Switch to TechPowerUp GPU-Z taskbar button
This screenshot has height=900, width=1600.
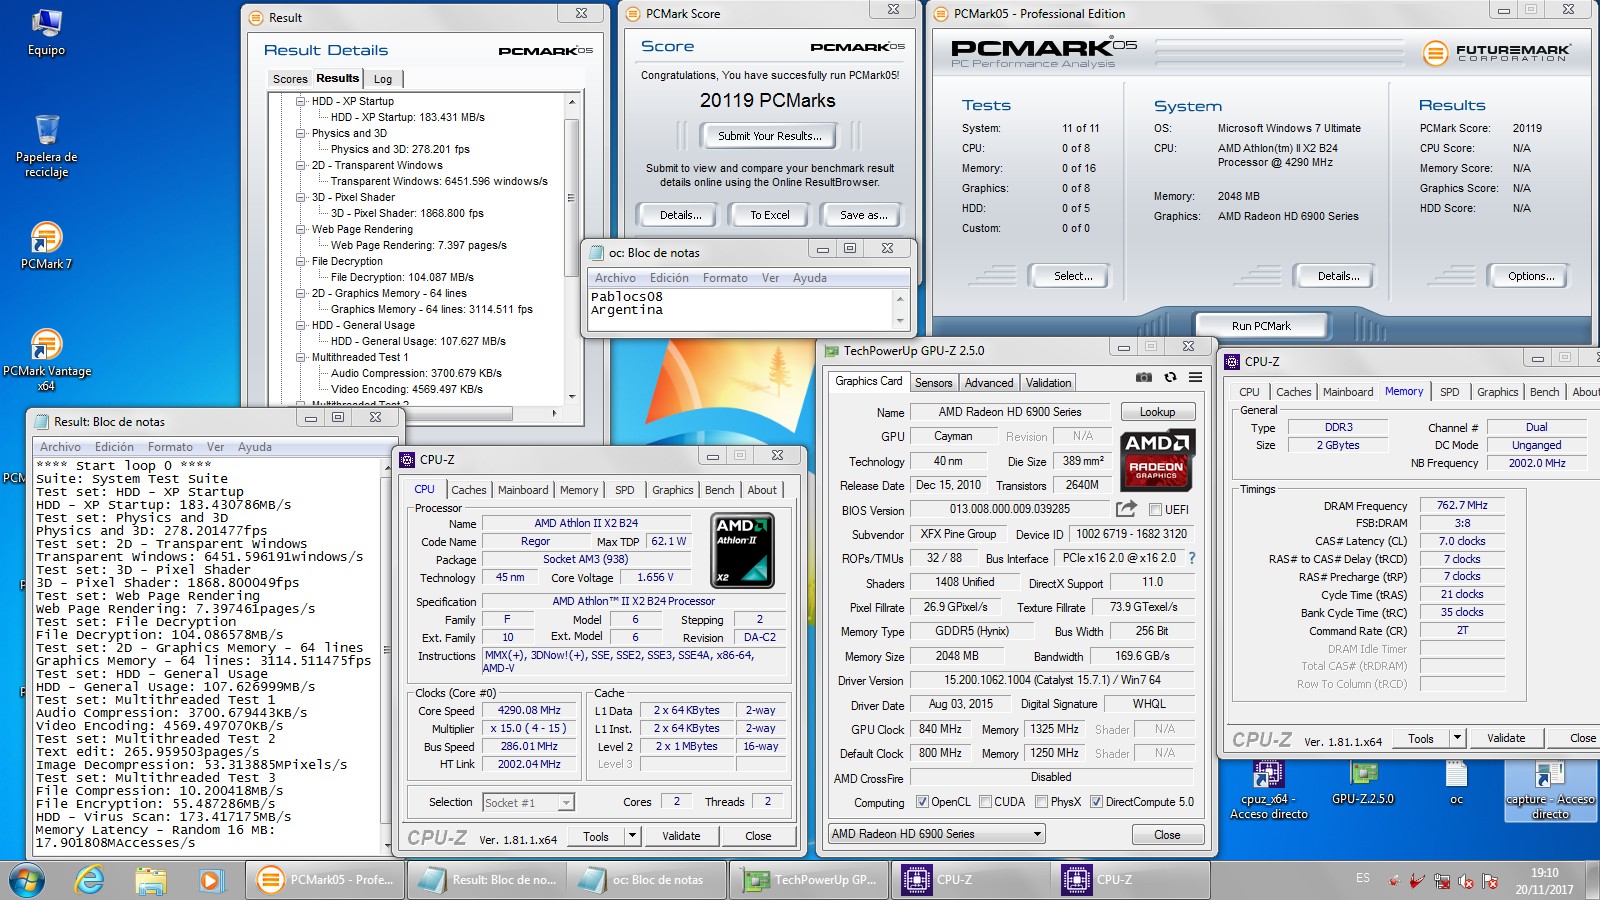pyautogui.click(x=811, y=880)
